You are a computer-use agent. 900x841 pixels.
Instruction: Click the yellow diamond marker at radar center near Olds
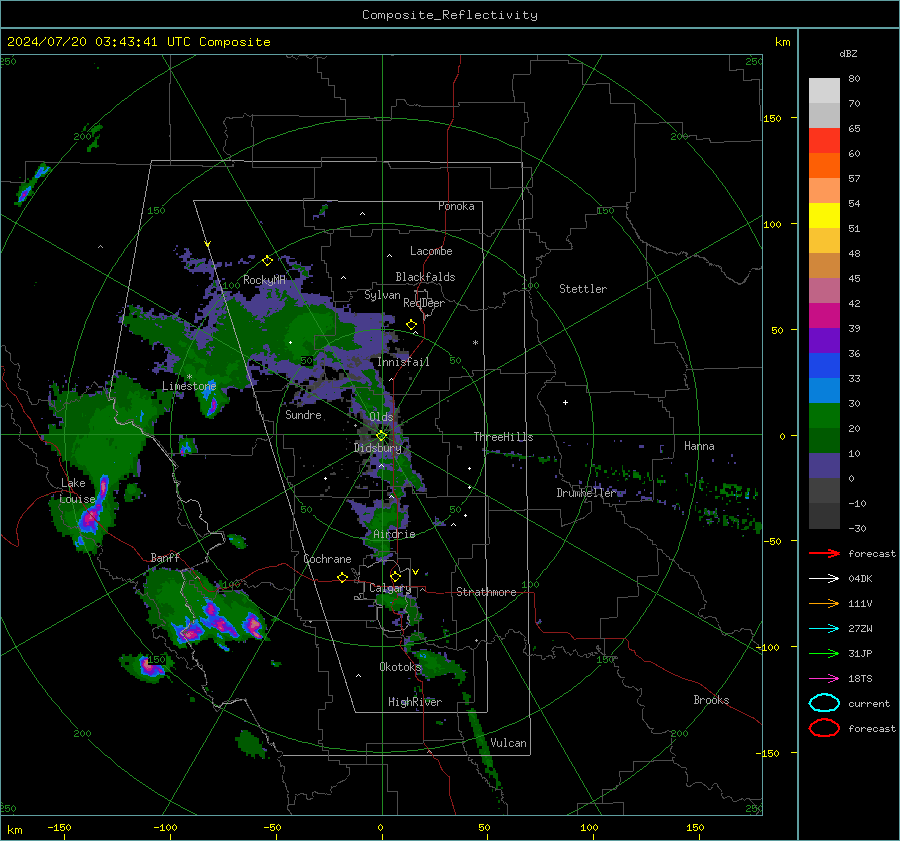point(381,436)
